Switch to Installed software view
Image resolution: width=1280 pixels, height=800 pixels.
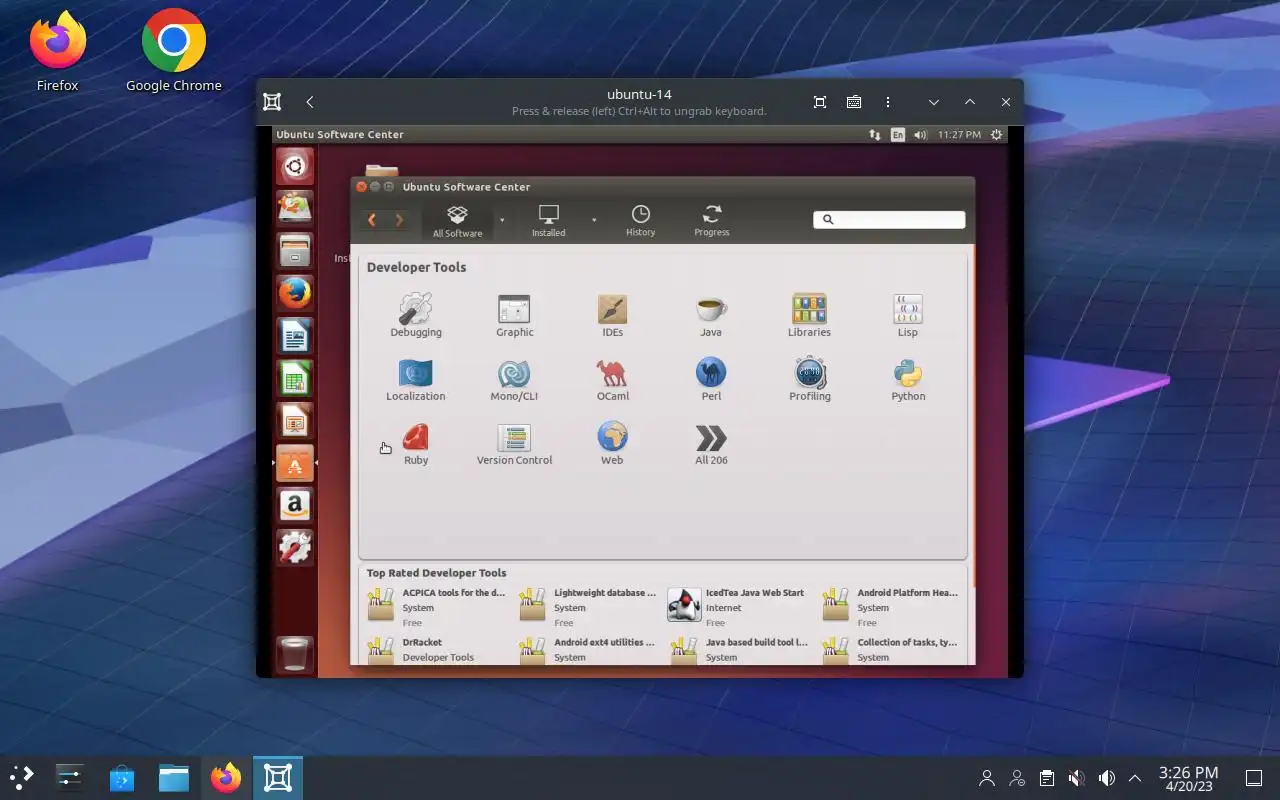click(548, 221)
